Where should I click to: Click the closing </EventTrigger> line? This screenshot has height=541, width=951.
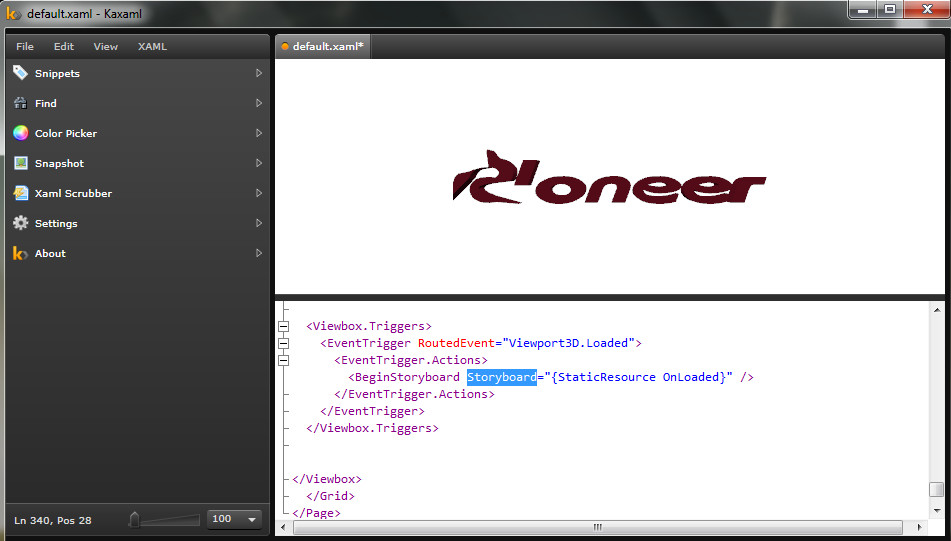click(372, 411)
